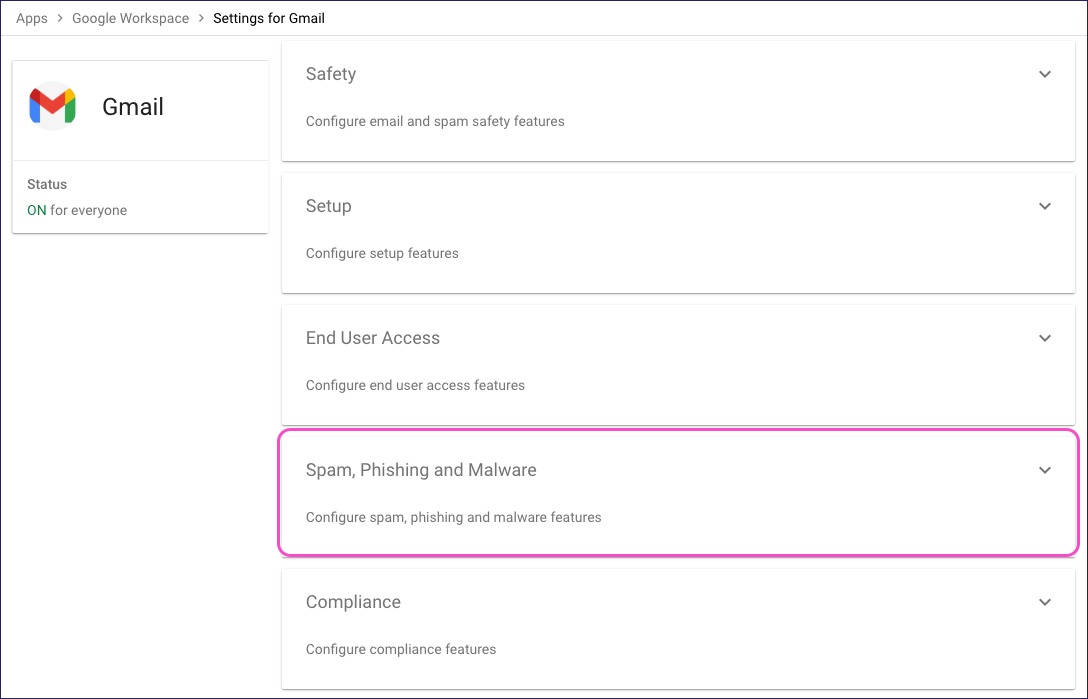Select Spam, Phishing and Malware heading

click(421, 470)
